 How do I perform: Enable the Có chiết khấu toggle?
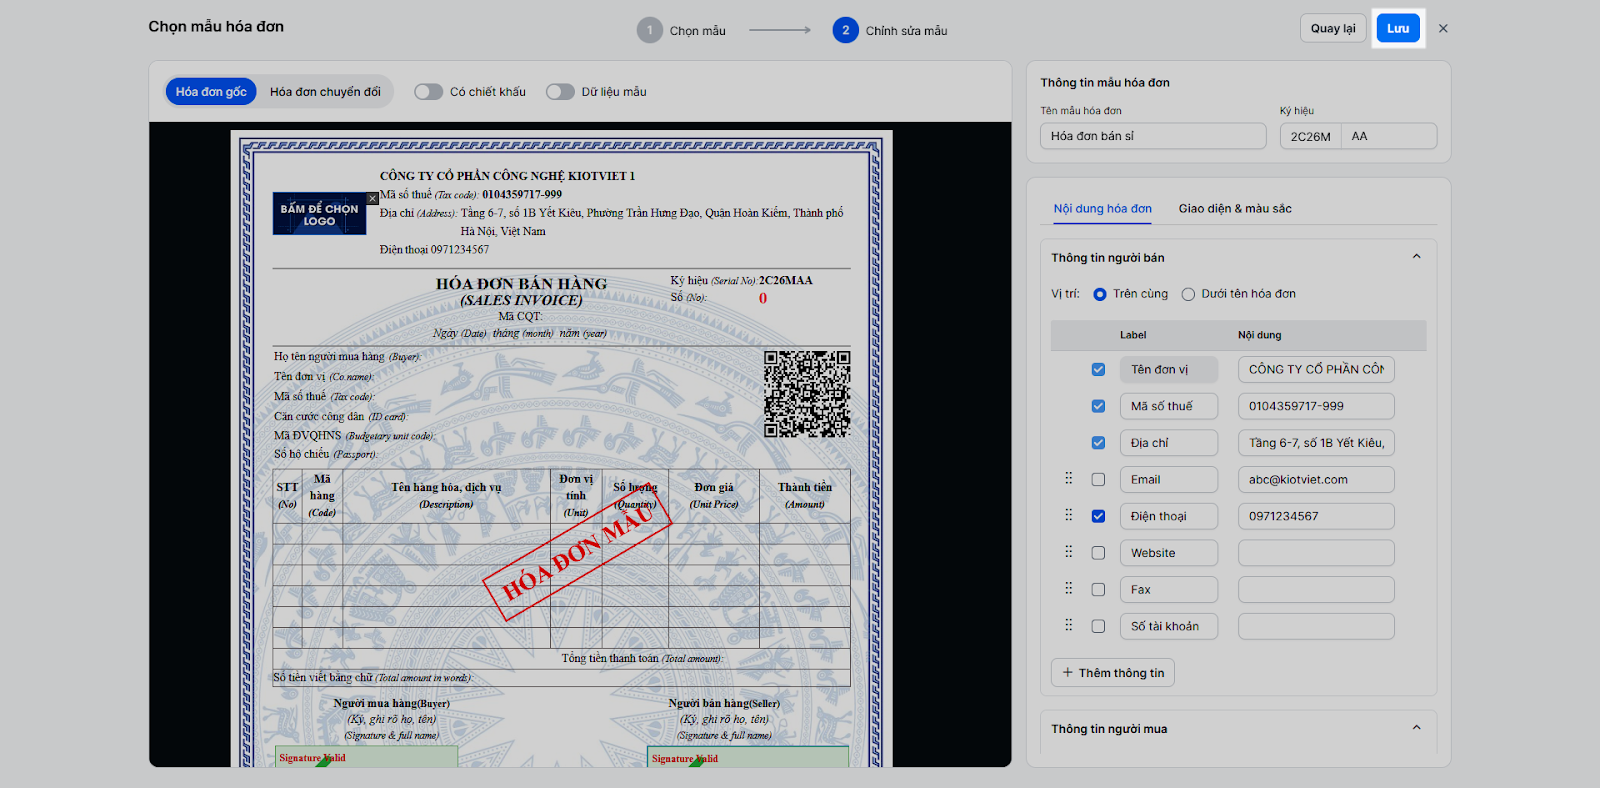[429, 92]
